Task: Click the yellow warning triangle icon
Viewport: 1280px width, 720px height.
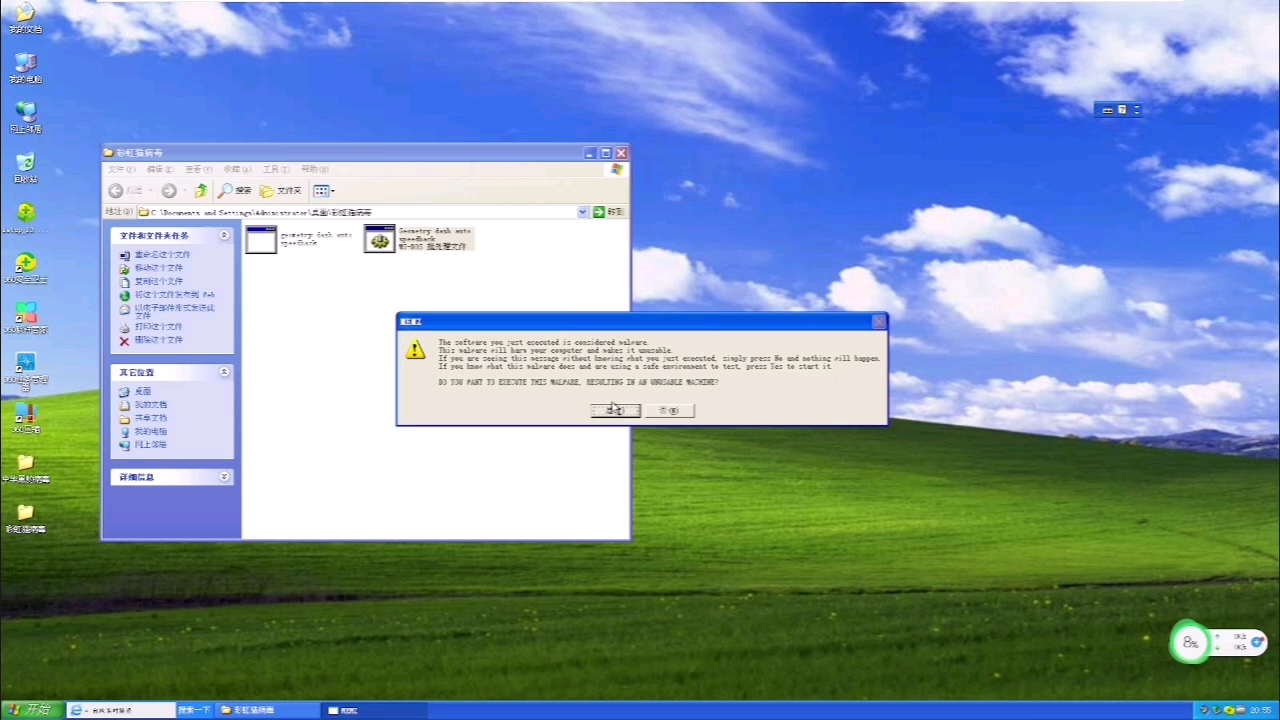Action: pos(415,348)
